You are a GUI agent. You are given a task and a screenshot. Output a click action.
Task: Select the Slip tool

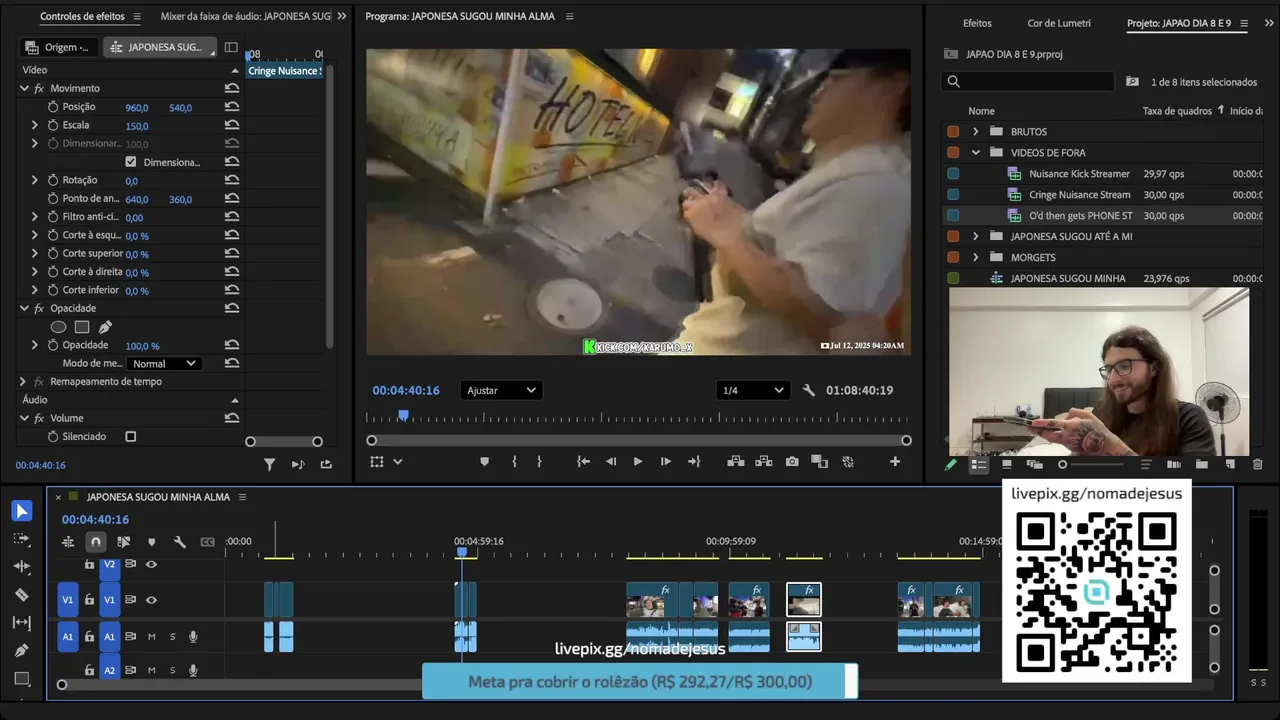click(22, 623)
